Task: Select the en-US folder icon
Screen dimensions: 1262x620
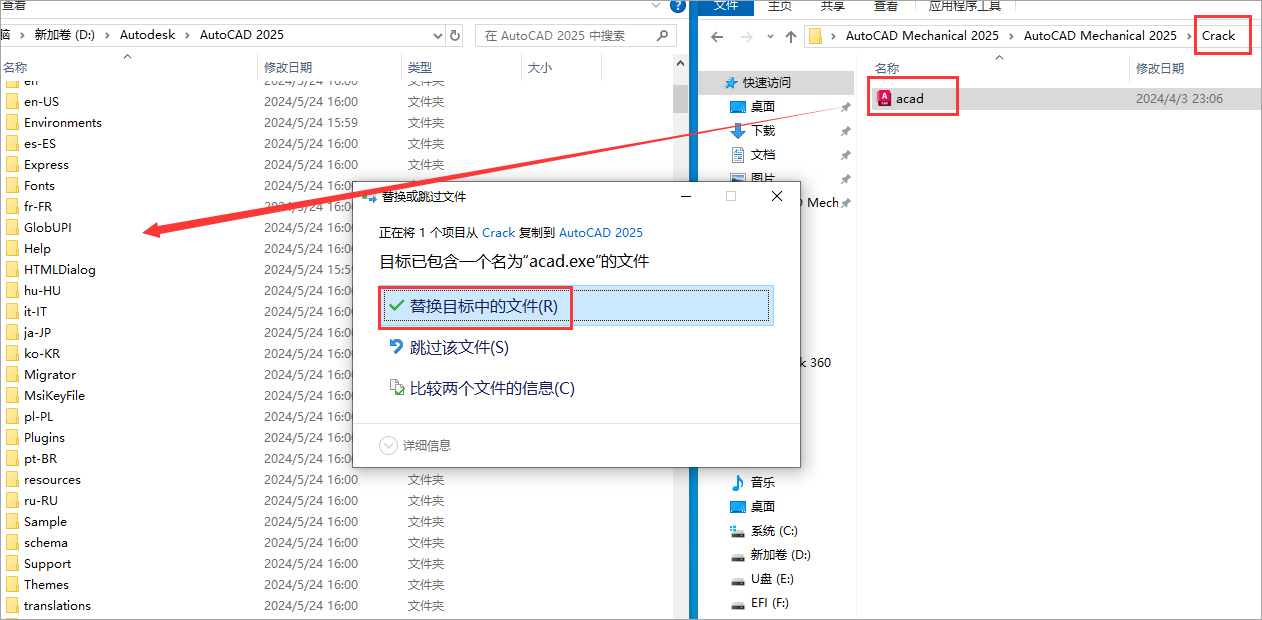Action: (12, 101)
